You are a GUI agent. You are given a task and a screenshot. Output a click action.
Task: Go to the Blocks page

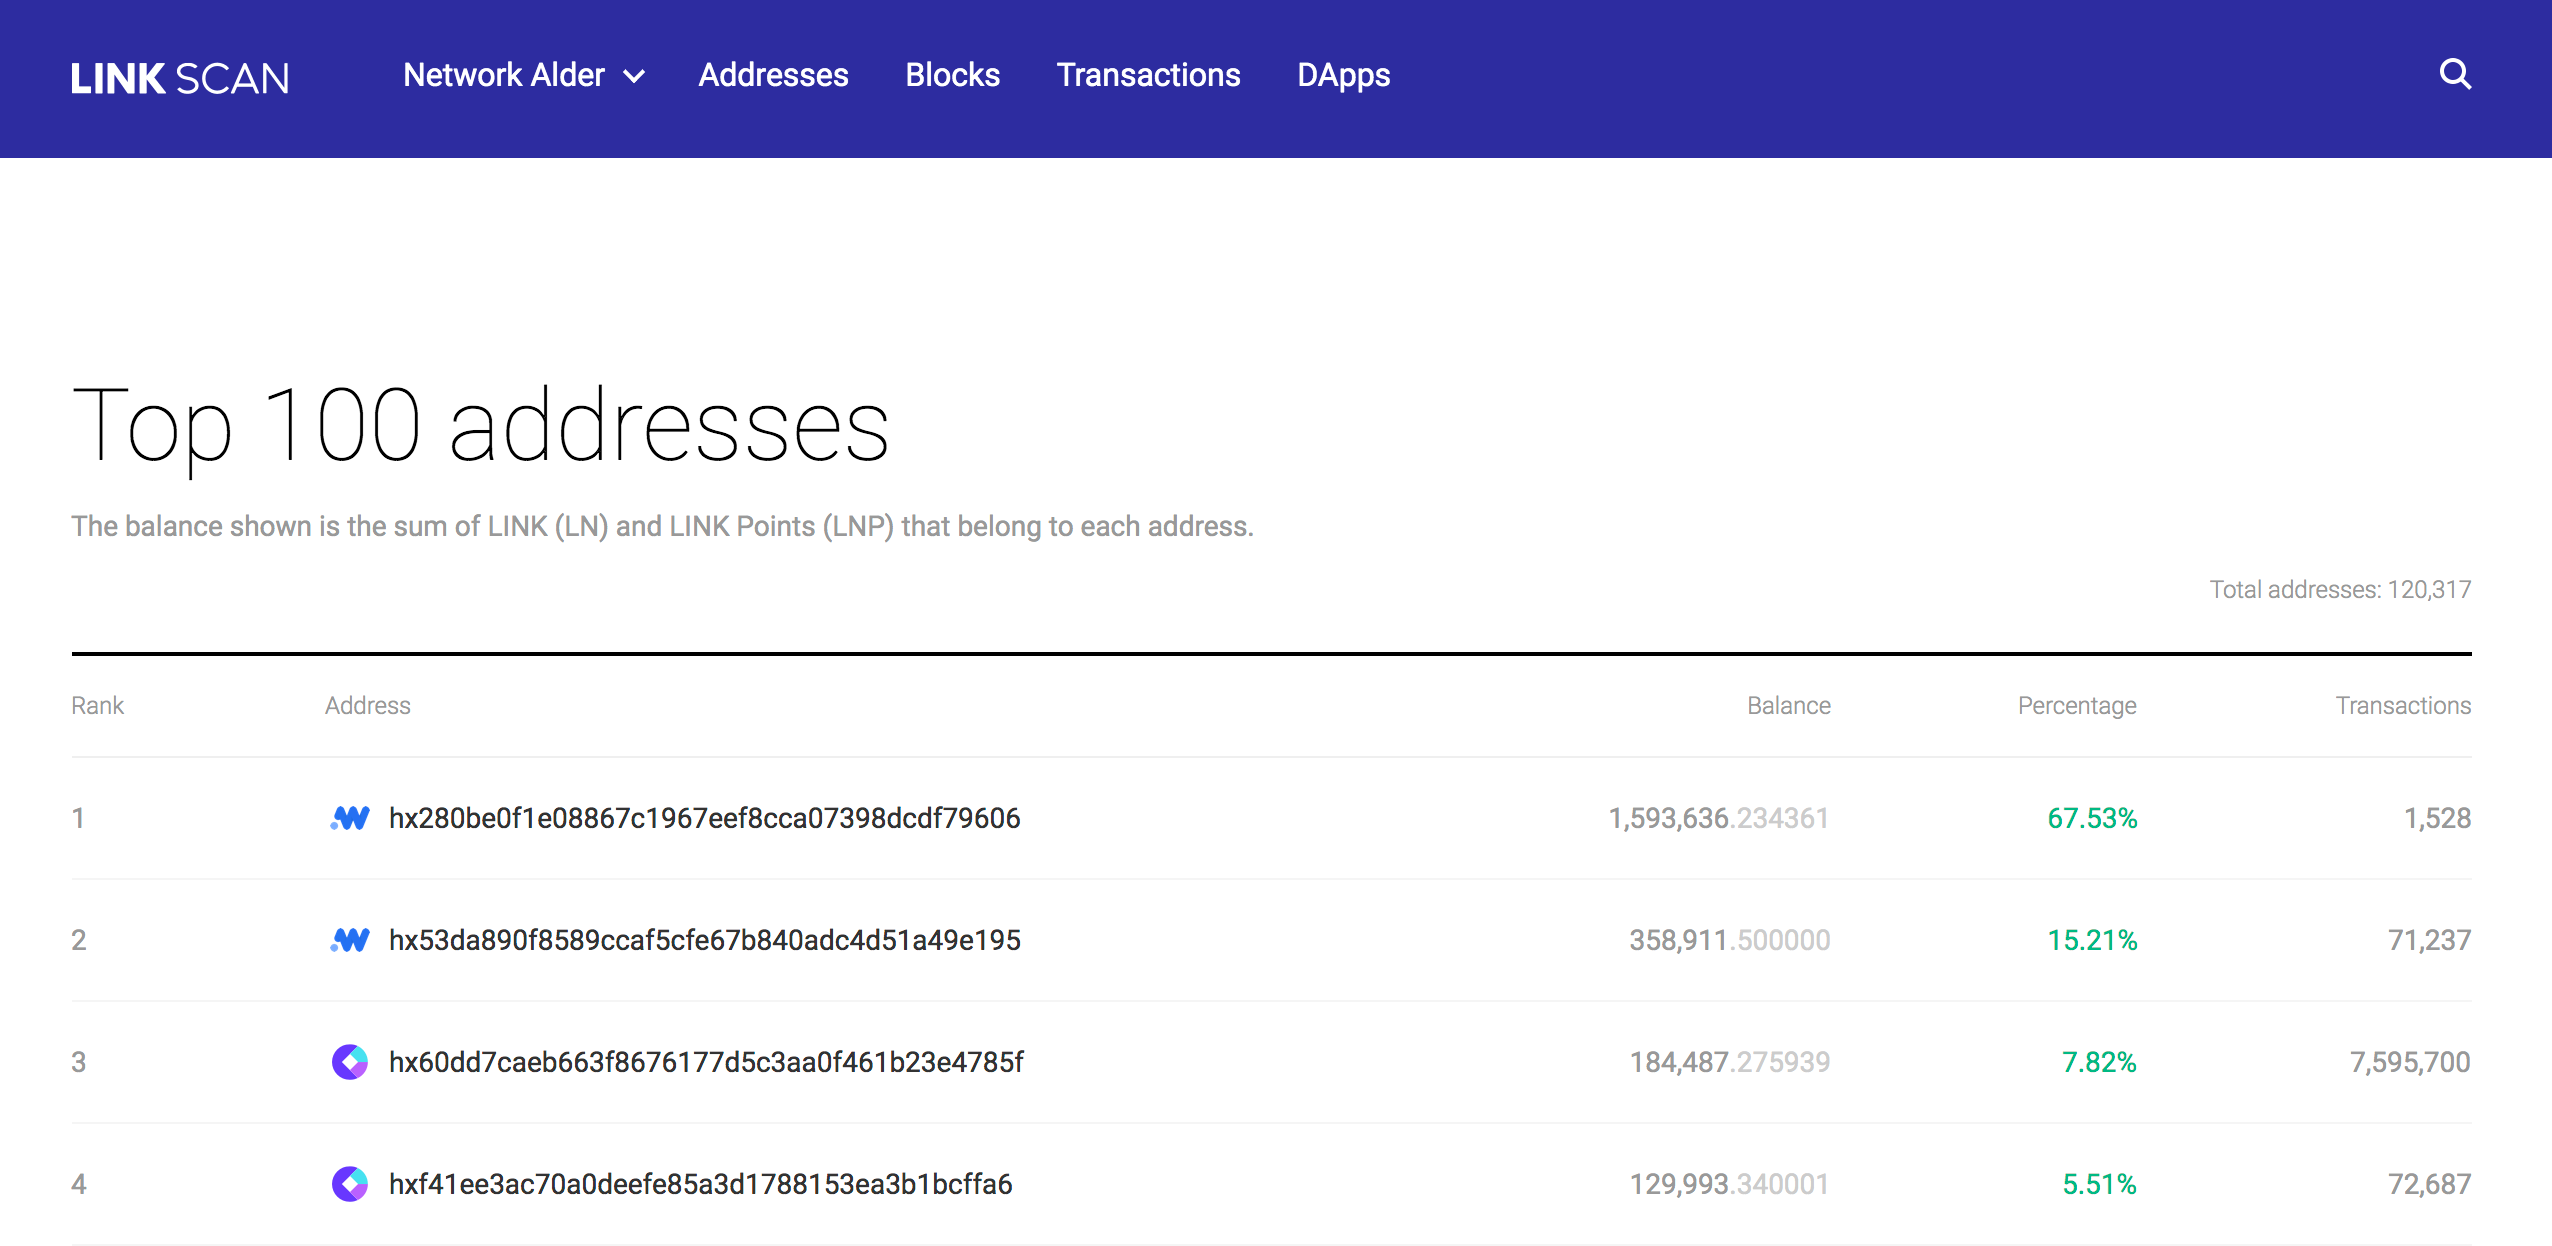952,75
